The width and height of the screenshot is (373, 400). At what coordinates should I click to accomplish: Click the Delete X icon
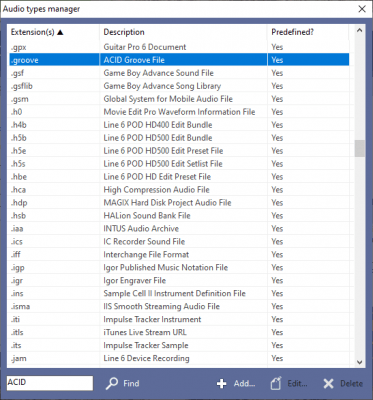[x=328, y=384]
